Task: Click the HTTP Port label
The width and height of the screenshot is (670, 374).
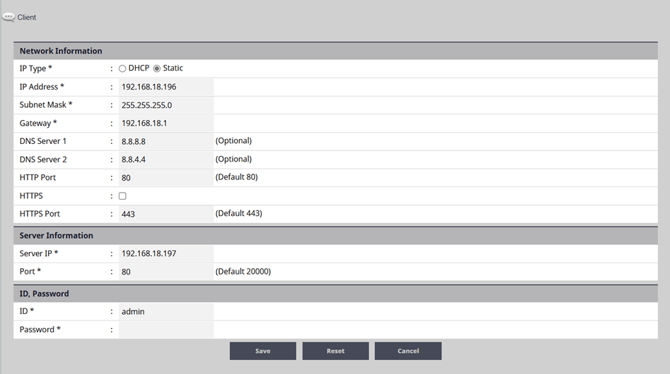Action: pos(38,177)
